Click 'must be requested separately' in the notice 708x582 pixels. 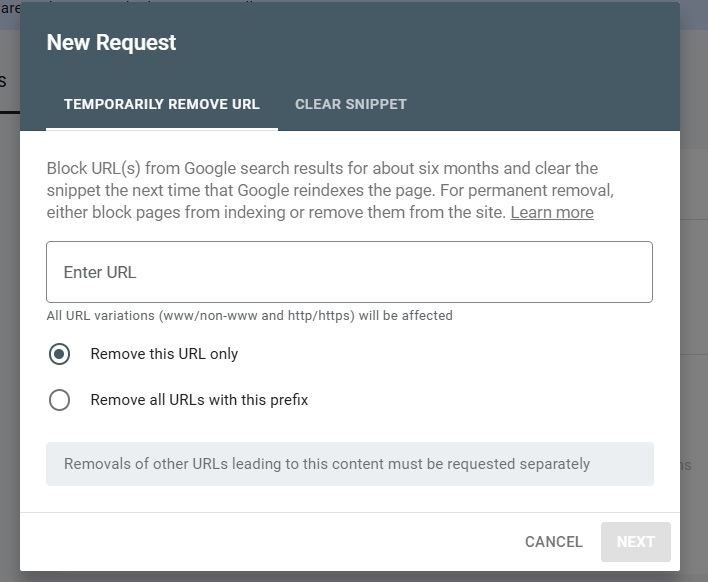pos(494,464)
